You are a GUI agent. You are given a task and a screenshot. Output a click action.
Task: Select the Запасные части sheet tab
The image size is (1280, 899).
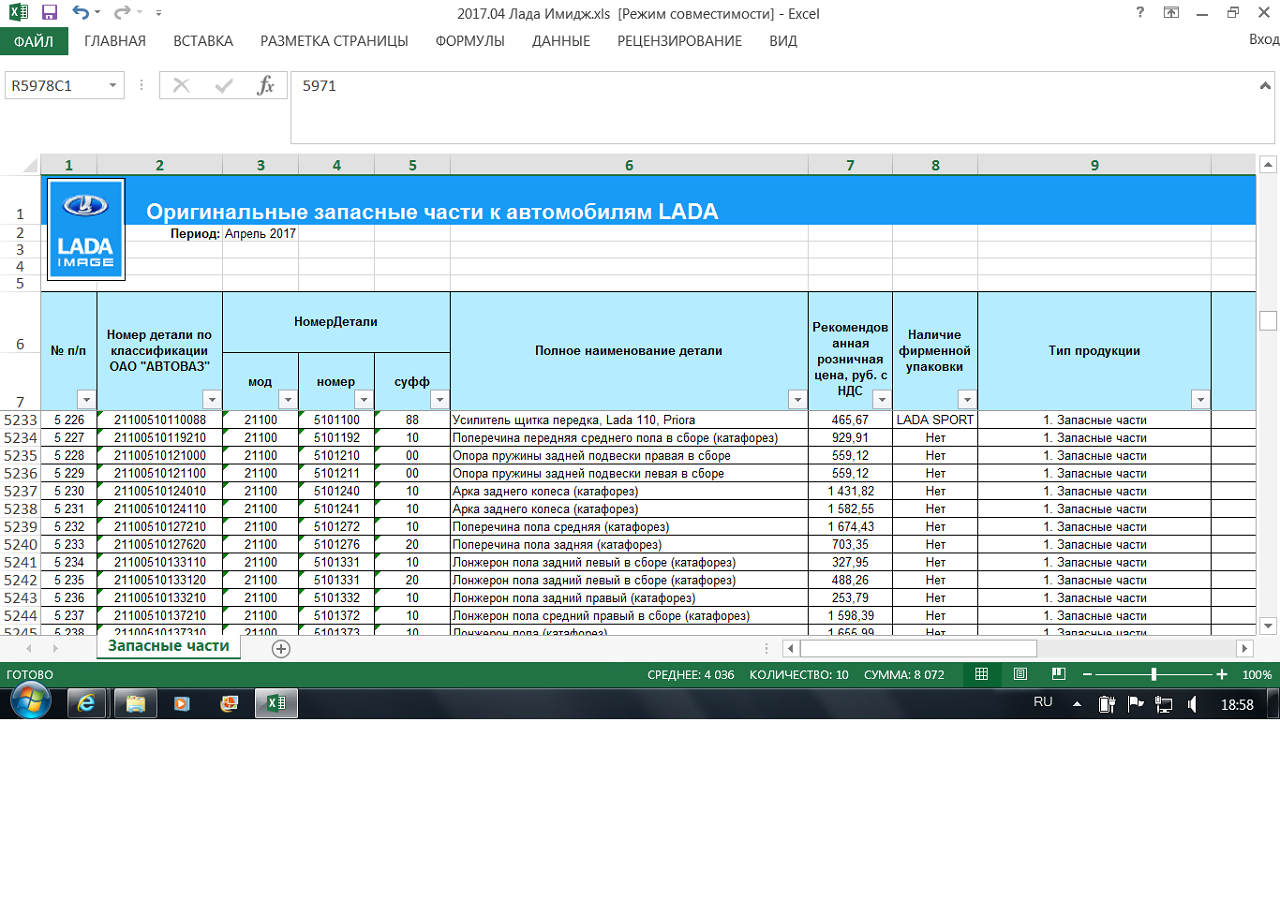pyautogui.click(x=169, y=647)
